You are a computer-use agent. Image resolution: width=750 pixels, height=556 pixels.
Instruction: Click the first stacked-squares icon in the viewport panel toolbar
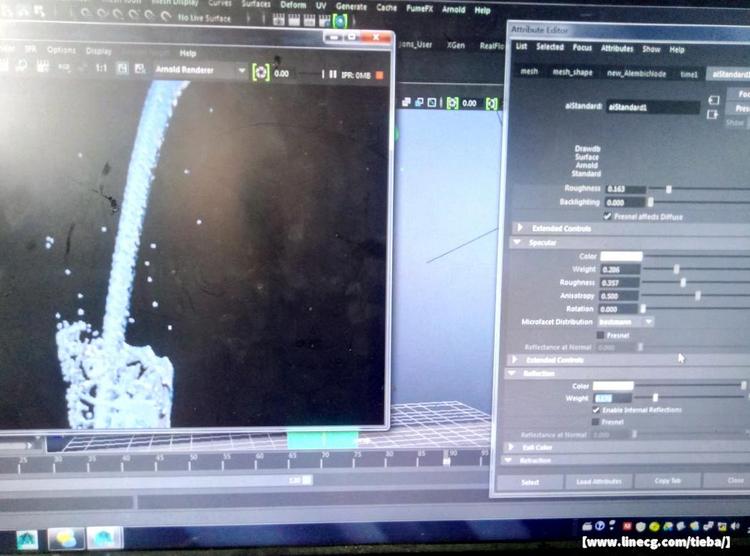(x=407, y=102)
